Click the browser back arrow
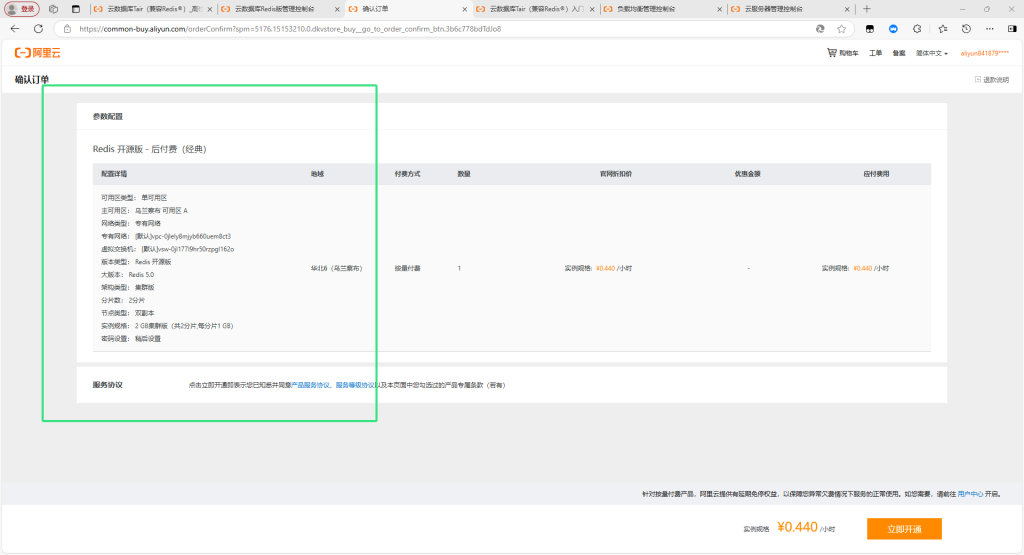 point(15,29)
